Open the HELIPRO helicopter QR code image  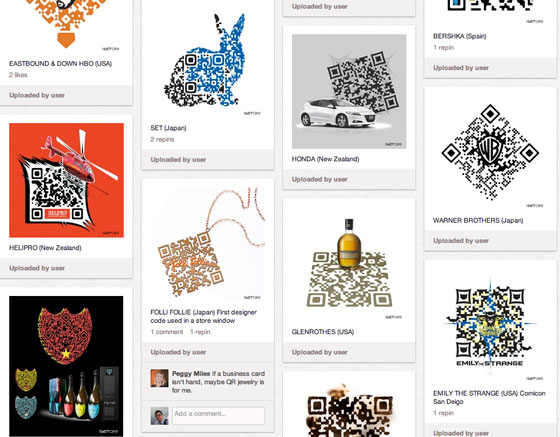[x=66, y=180]
